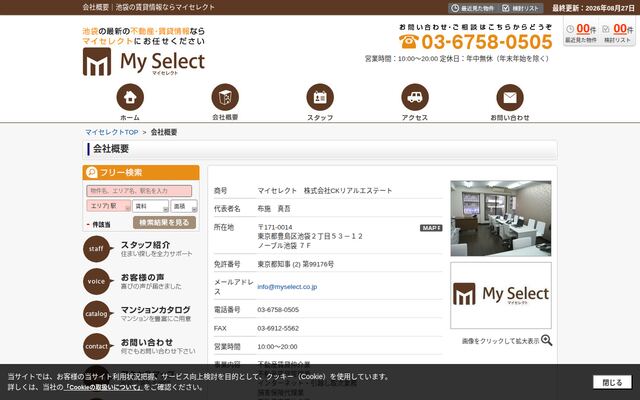Click the 最近見た物件 00件 counter
Screen dimensions: 640x400
tap(581, 33)
